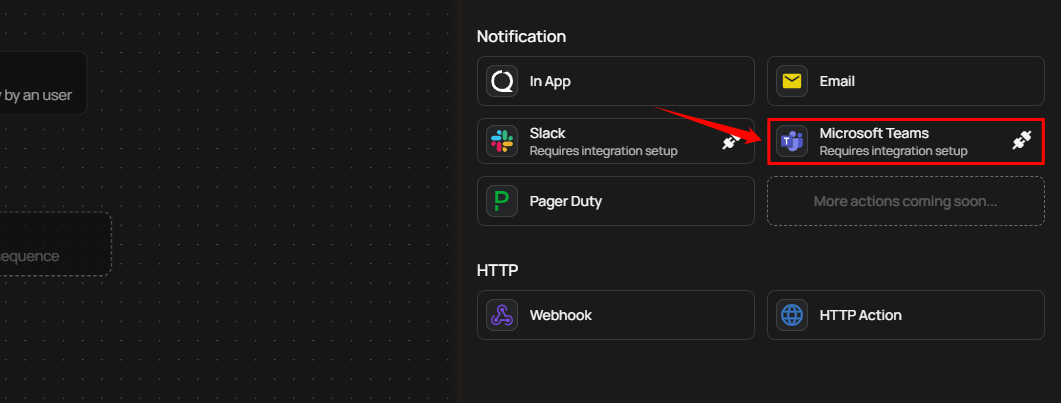Select the dashed sequence node on canvas
Screen dimensions: 1061x403
pos(50,244)
